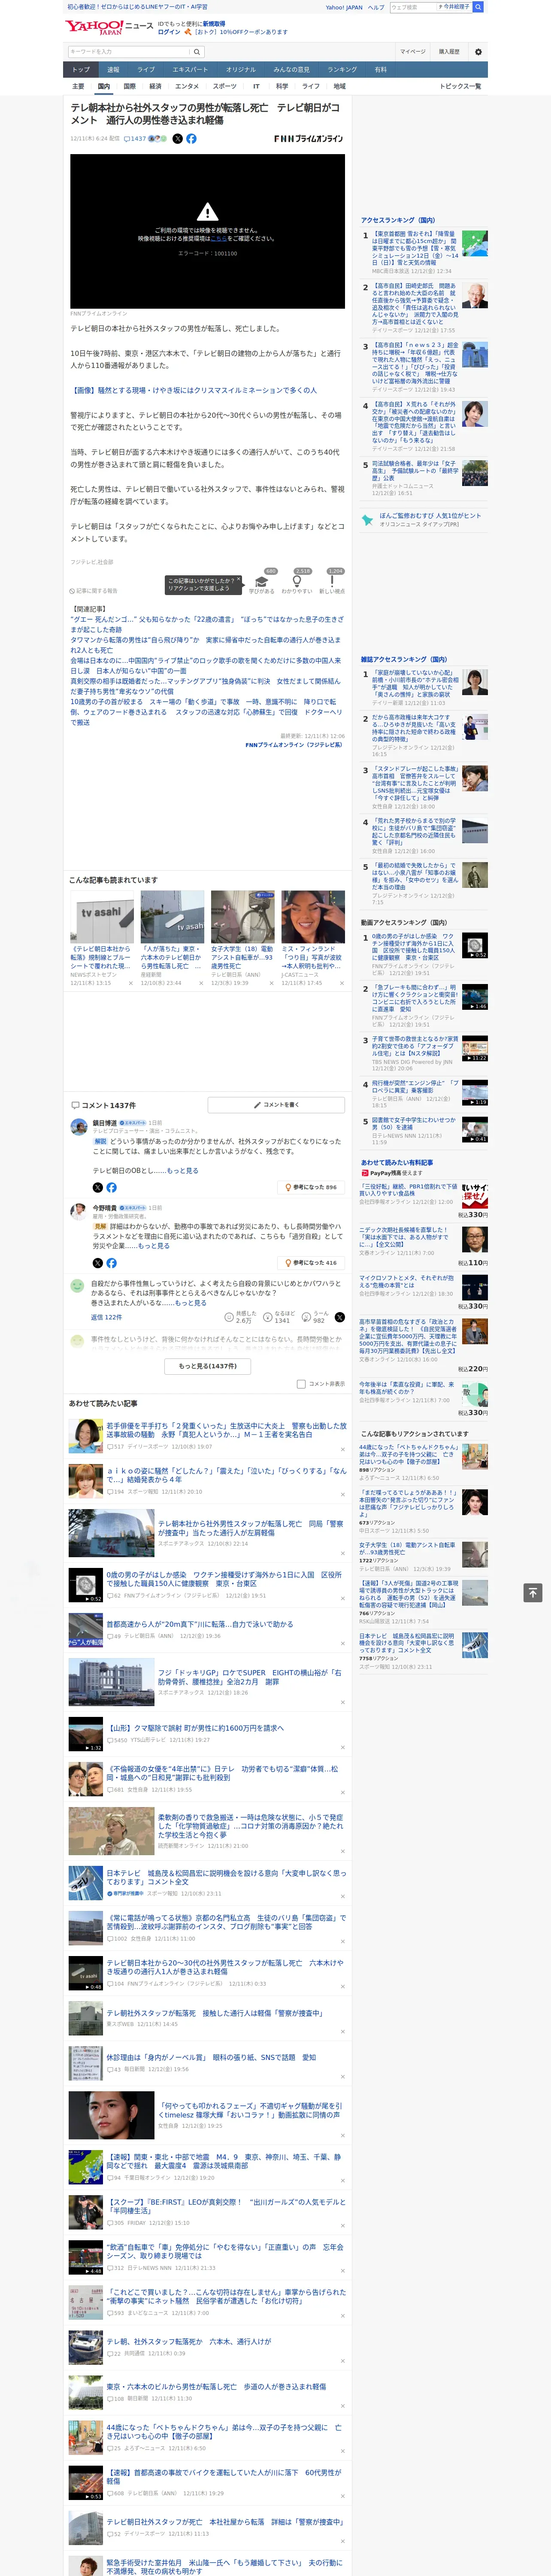Expand 今野晴貴 comment with もっと見る
Image resolution: width=551 pixels, height=2576 pixels.
click(153, 1246)
